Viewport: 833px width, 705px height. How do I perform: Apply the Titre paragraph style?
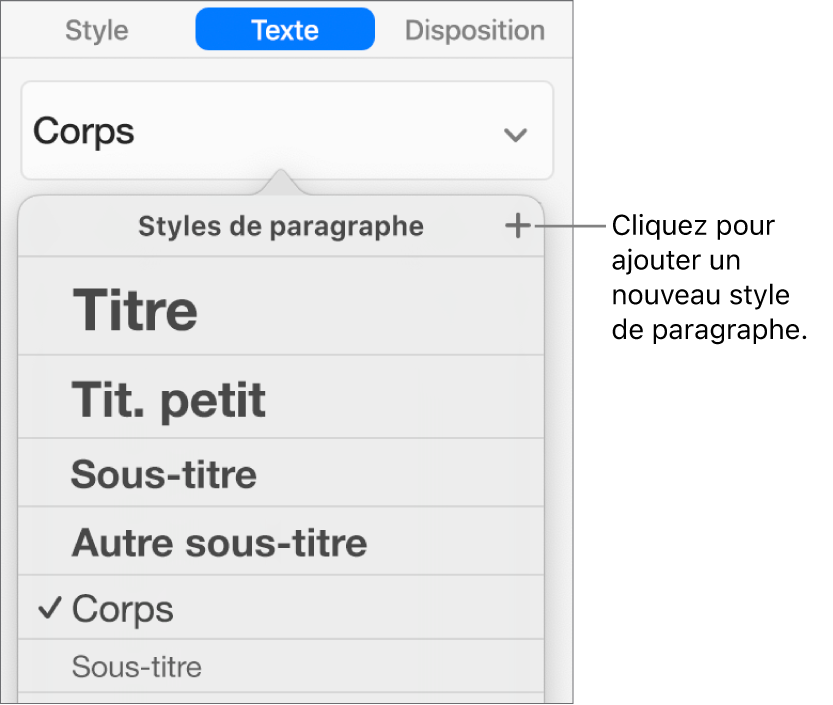coord(281,307)
